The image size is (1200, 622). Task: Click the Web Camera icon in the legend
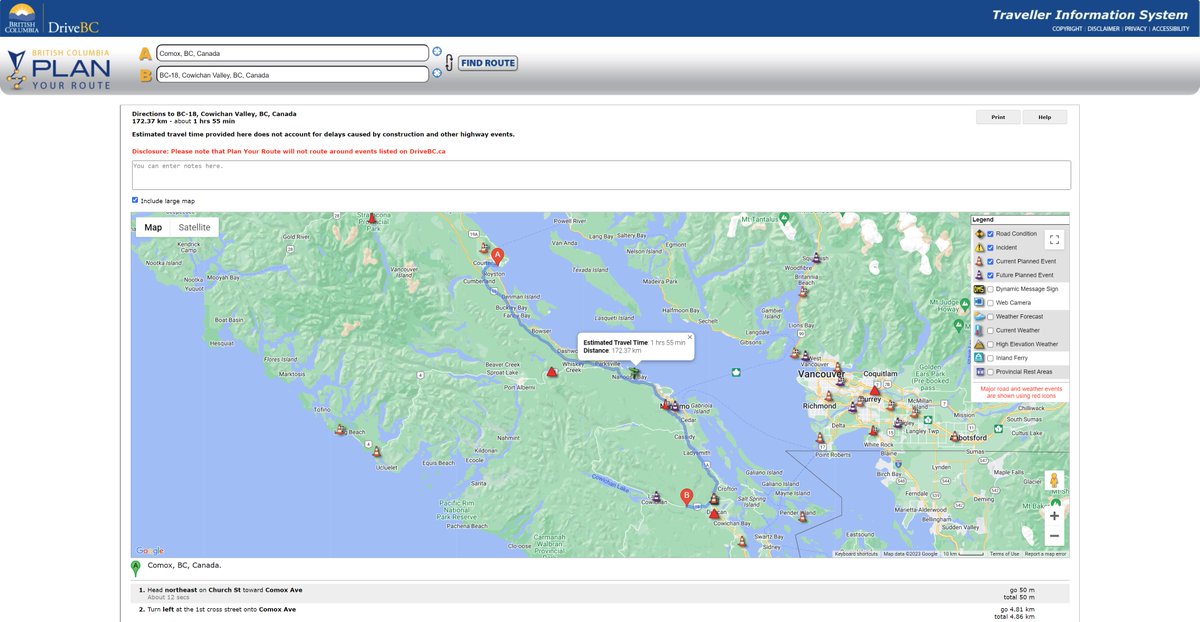pyautogui.click(x=979, y=303)
